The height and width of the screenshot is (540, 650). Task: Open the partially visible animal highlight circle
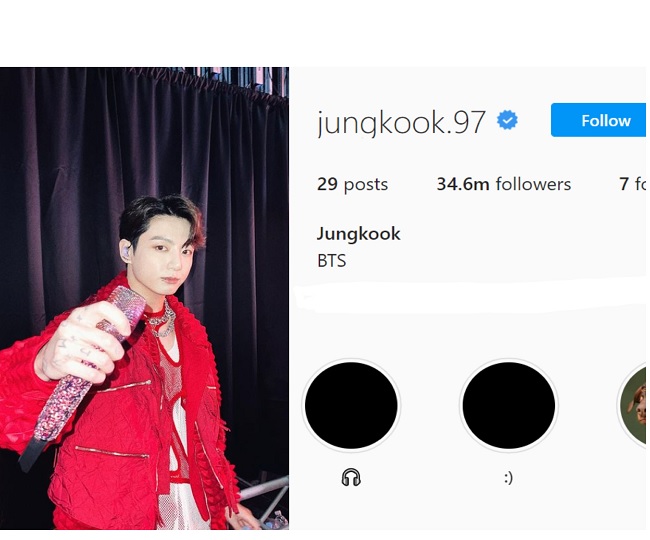click(632, 405)
